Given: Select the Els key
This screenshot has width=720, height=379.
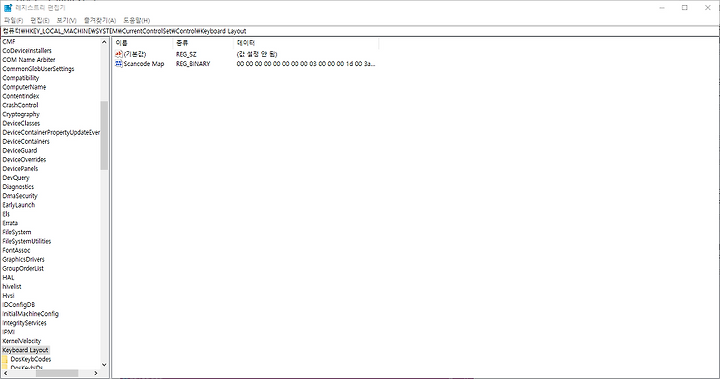Looking at the screenshot, I should click(6, 214).
